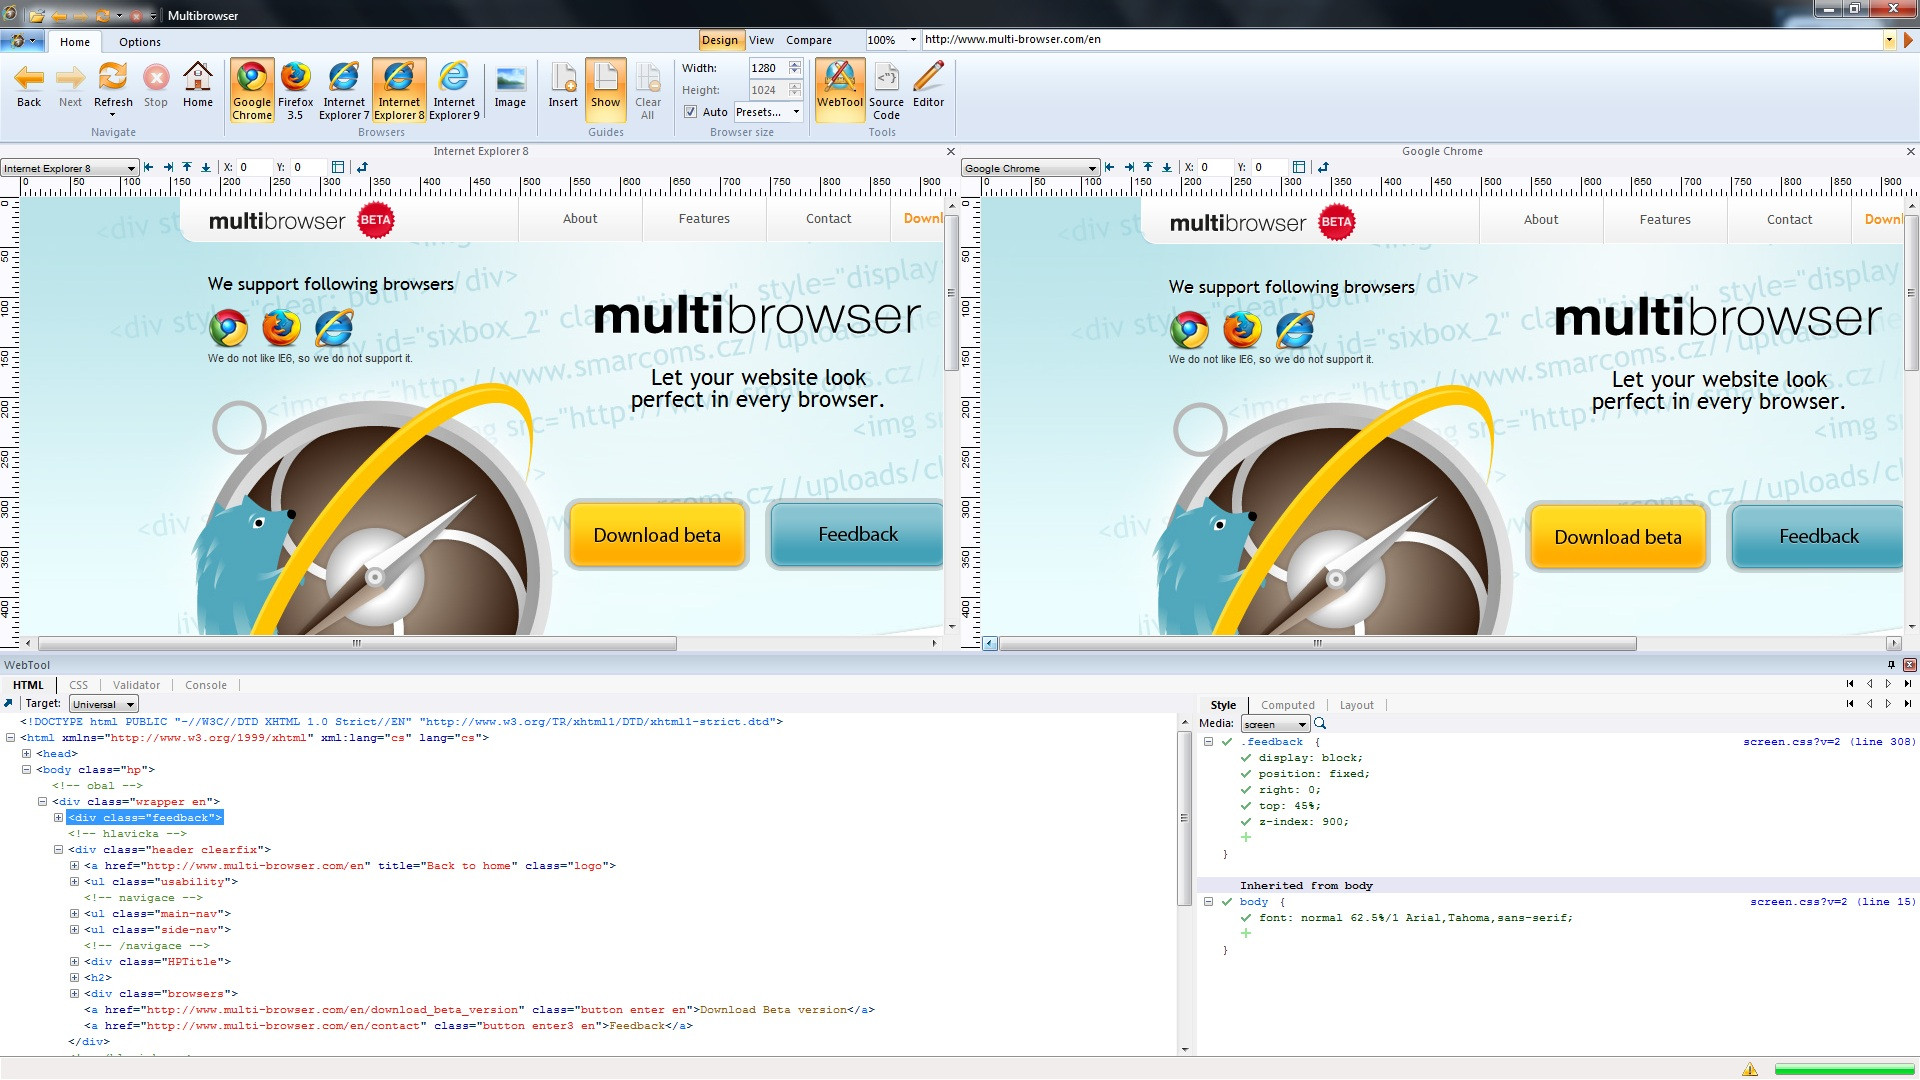
Task: Toggle the .feedback rule checkmark
Action: point(1227,741)
